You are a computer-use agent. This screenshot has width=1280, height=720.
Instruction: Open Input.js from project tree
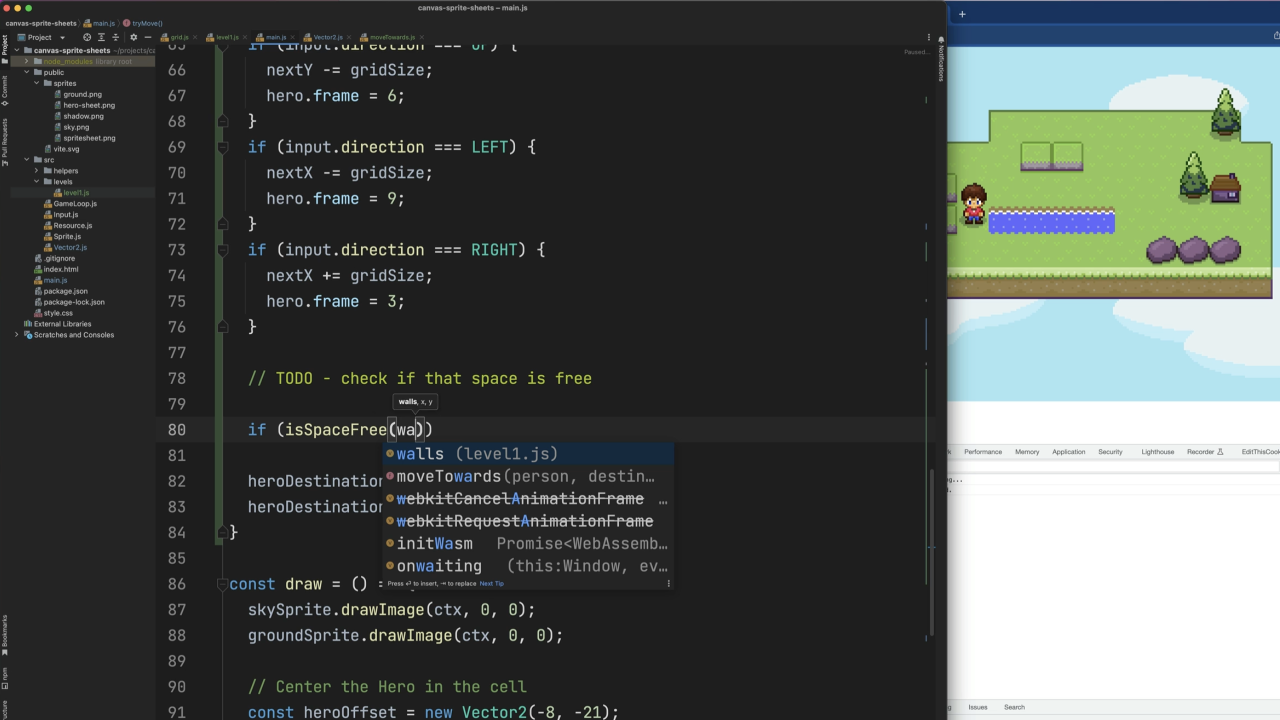point(66,215)
